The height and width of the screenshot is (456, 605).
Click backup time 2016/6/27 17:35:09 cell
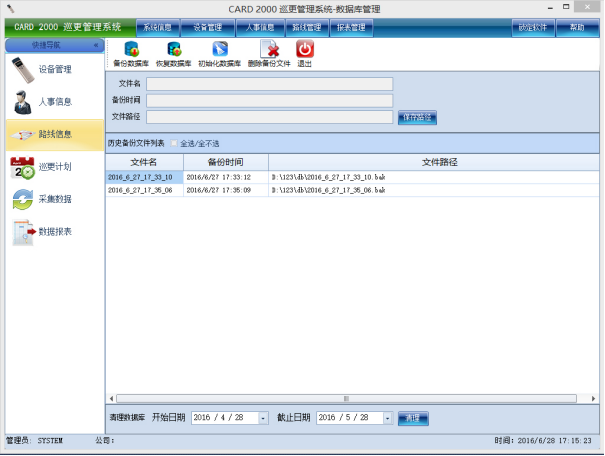pos(226,190)
